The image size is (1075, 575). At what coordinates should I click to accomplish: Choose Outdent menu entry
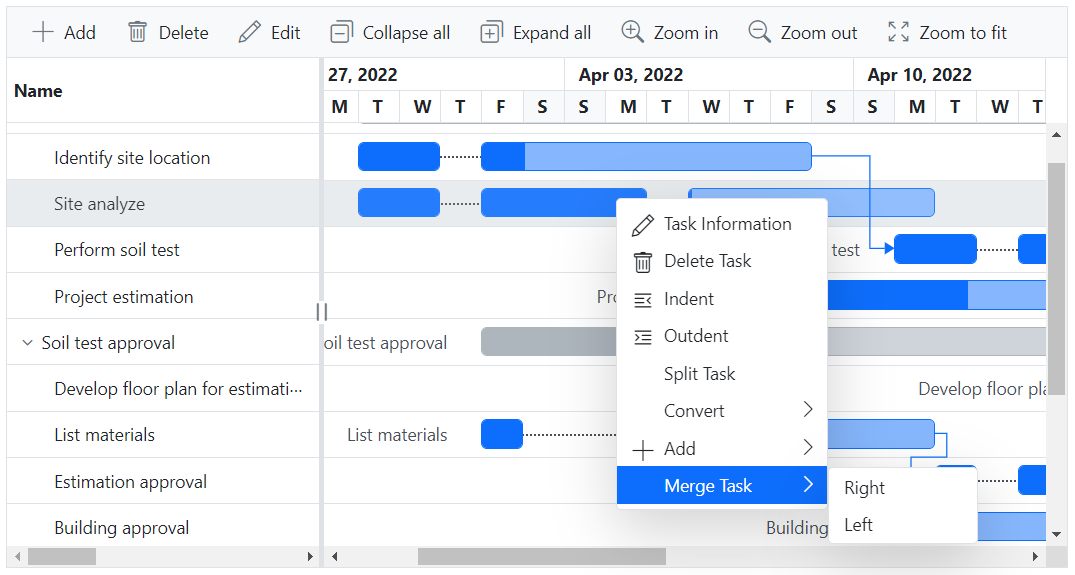click(x=722, y=336)
